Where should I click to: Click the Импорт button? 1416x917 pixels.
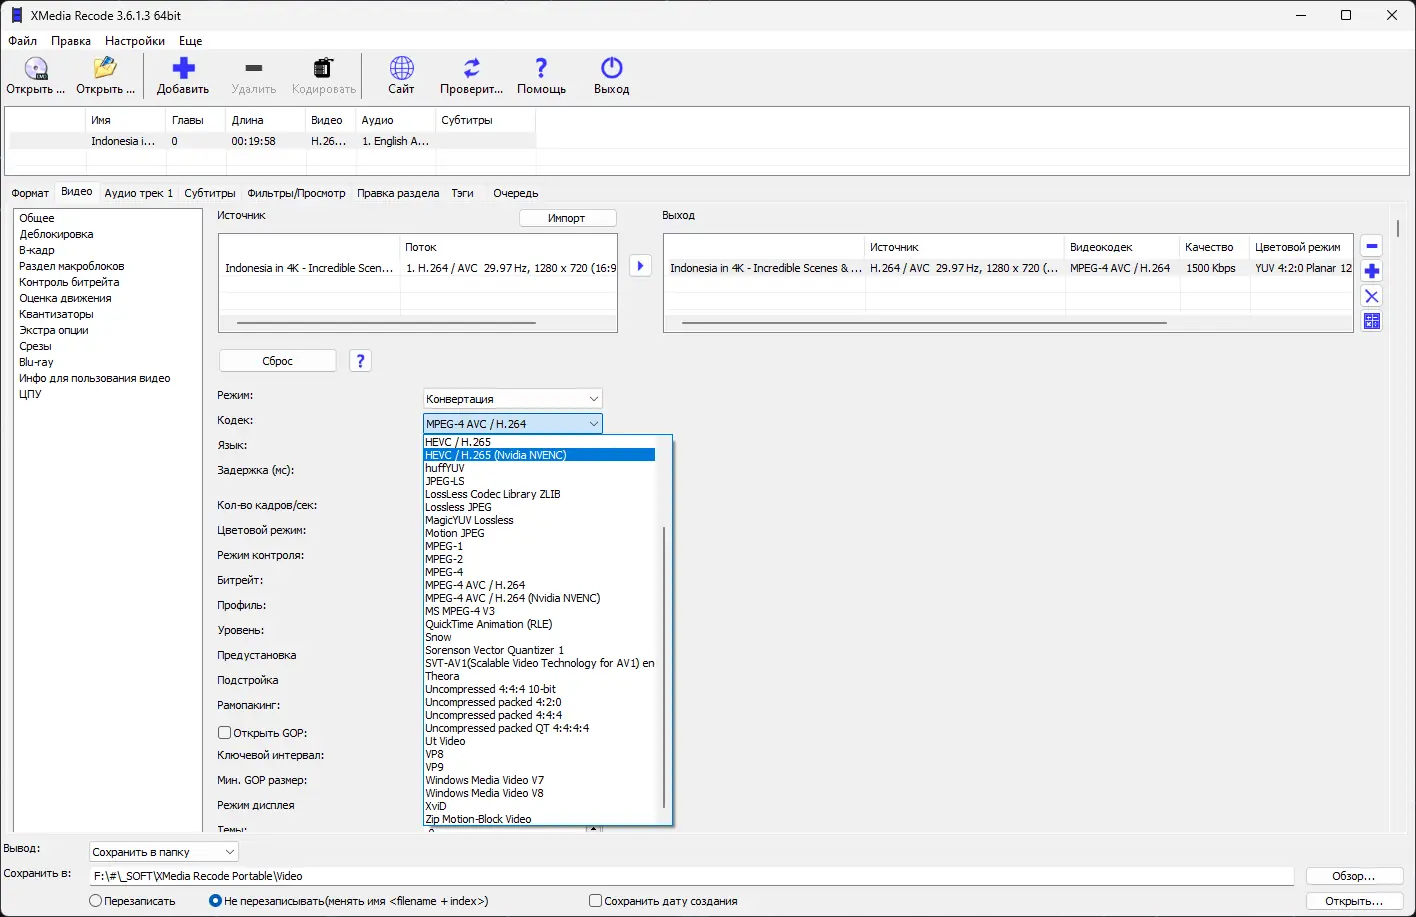(567, 218)
